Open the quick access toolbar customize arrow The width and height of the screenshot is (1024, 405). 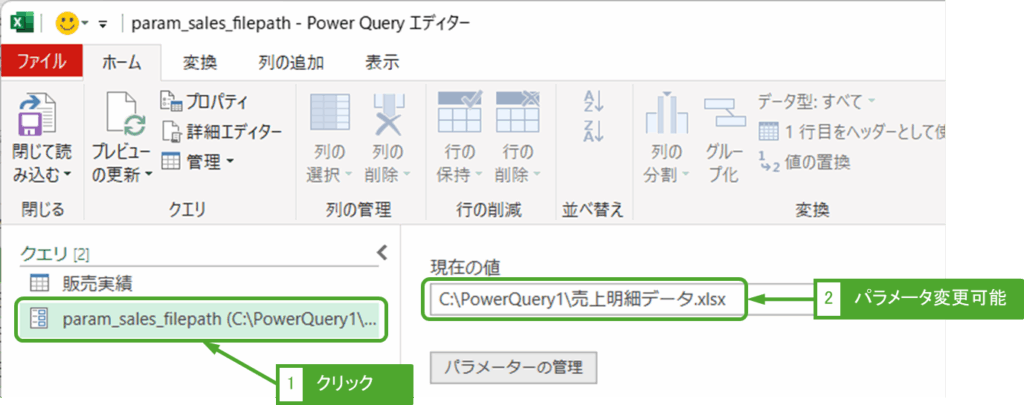103,25
